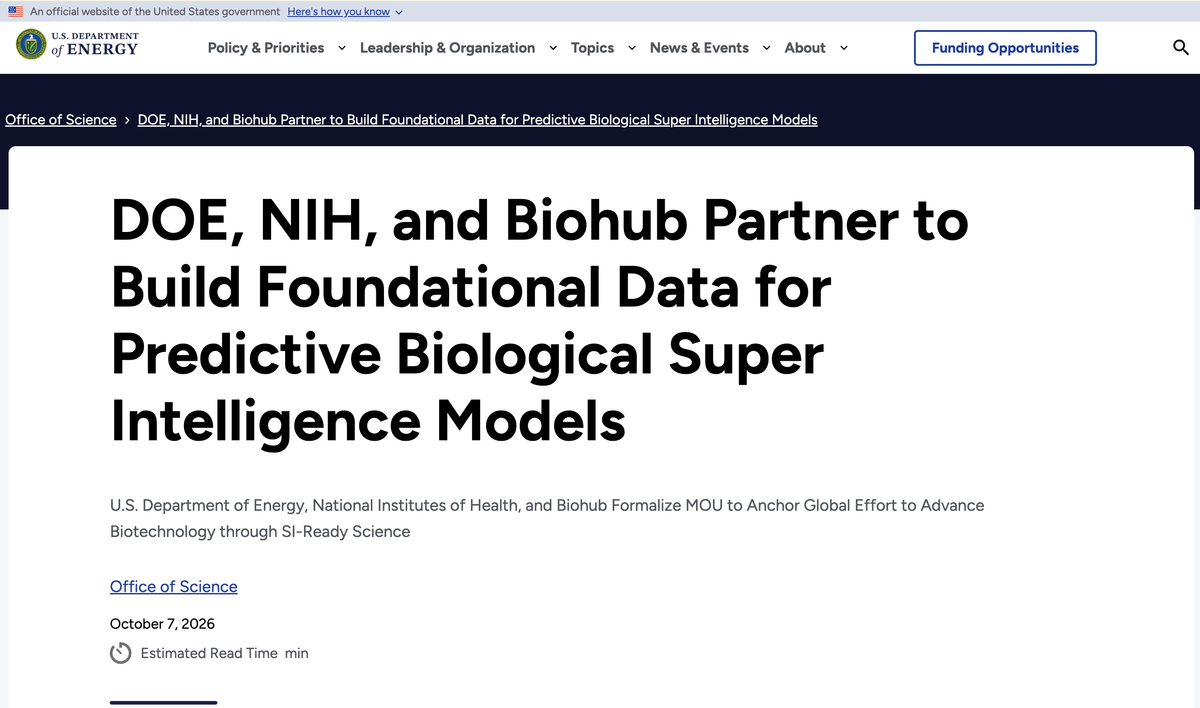Open the Policy & Priorities menu
Viewport: 1200px width, 708px height.
pyautogui.click(x=266, y=48)
